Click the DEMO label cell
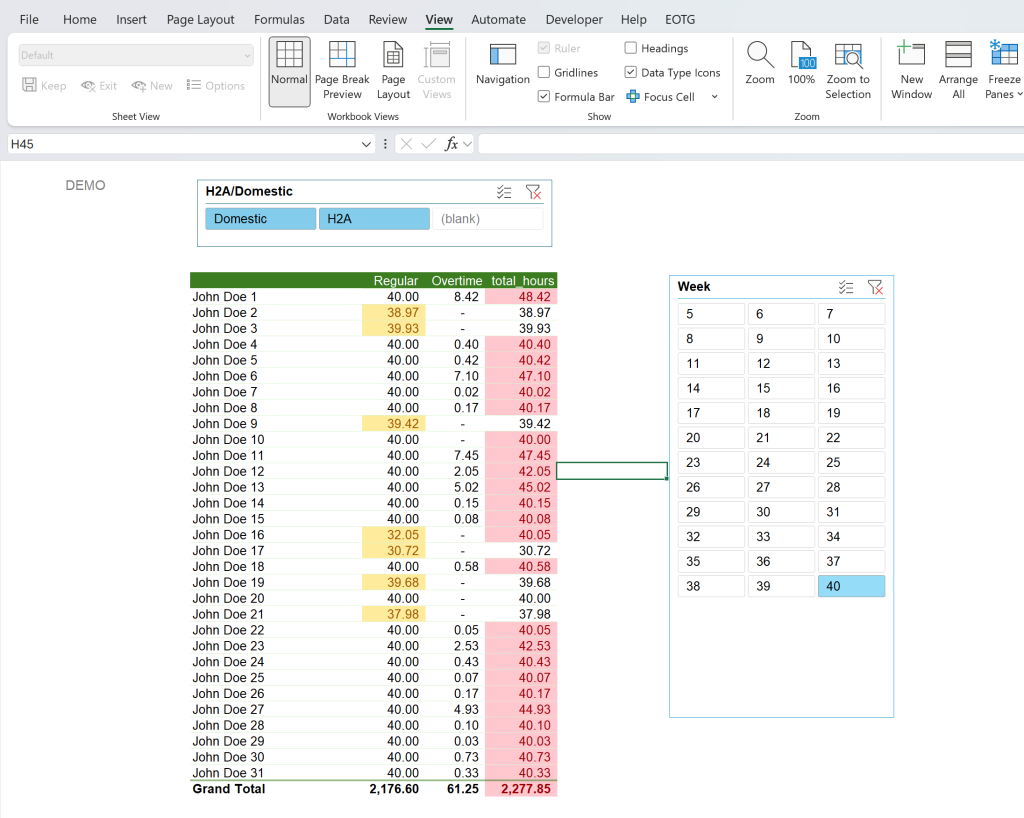The image size is (1024, 818). (86, 185)
